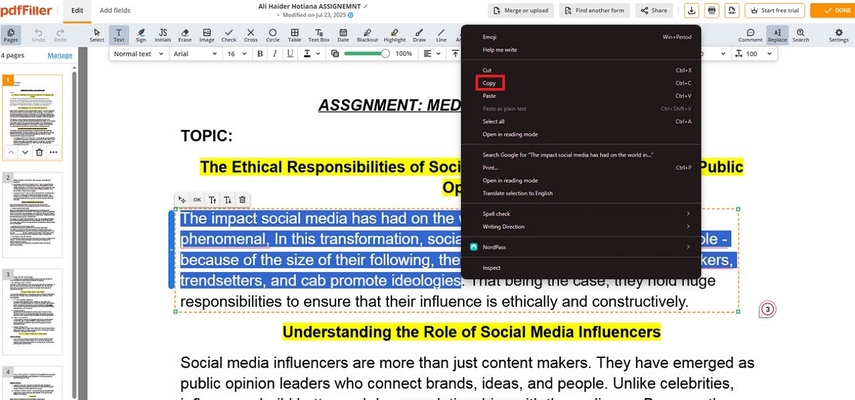
Task: Adjust the green opacity slider
Action: click(x=367, y=53)
